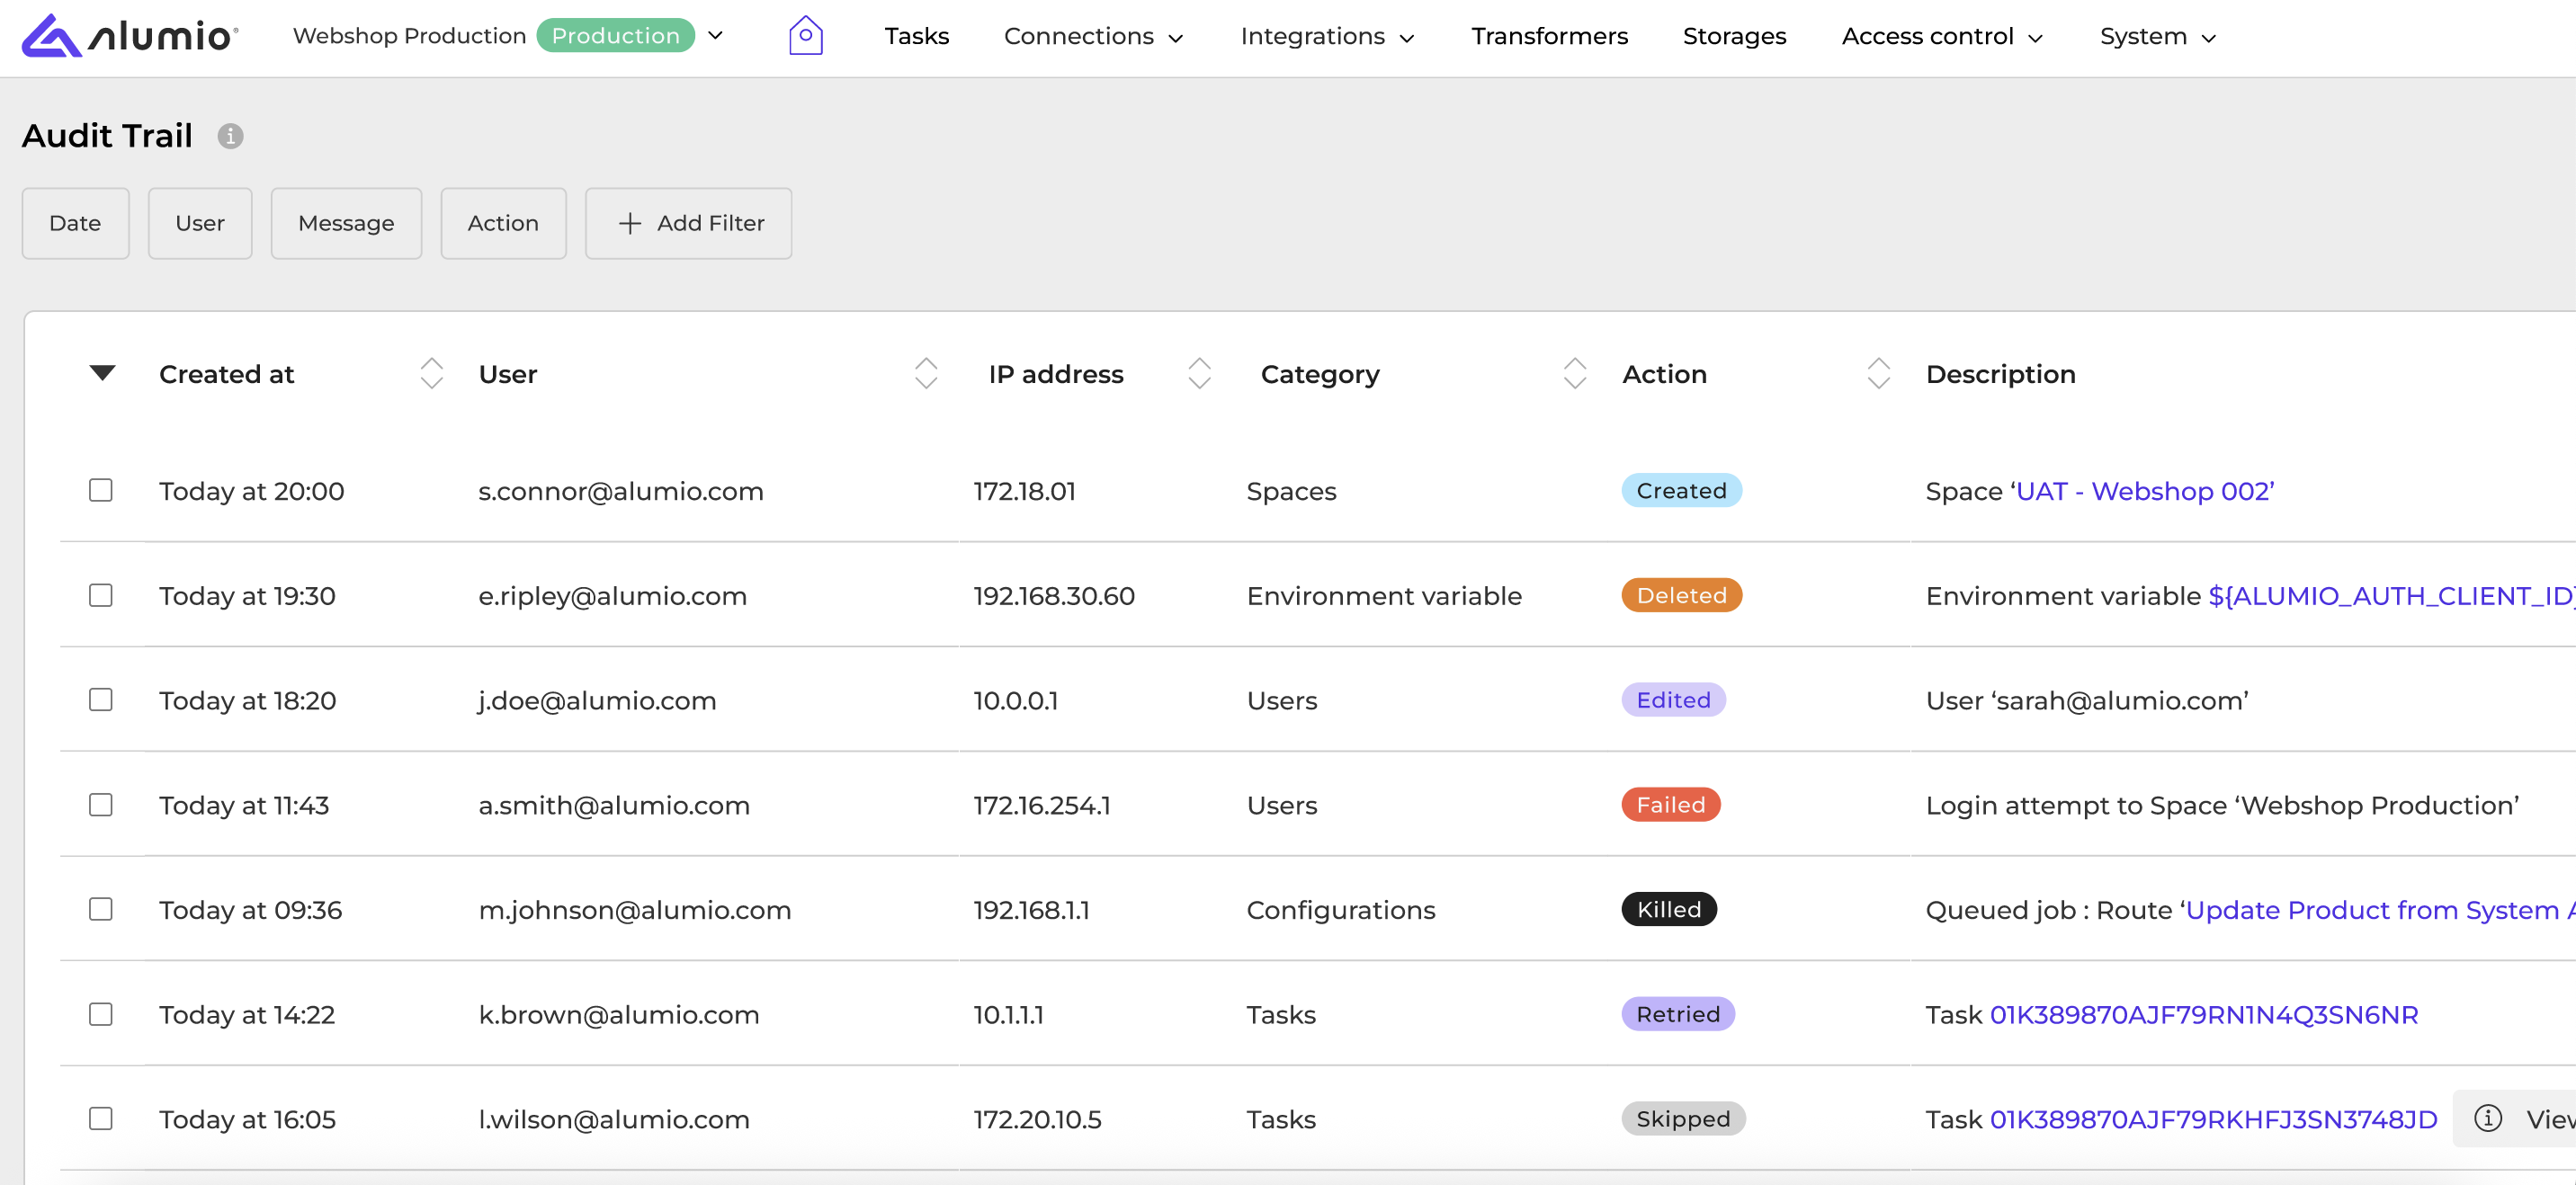The height and width of the screenshot is (1185, 2576).
Task: Expand the select-all triangle in table header
Action: coord(102,373)
